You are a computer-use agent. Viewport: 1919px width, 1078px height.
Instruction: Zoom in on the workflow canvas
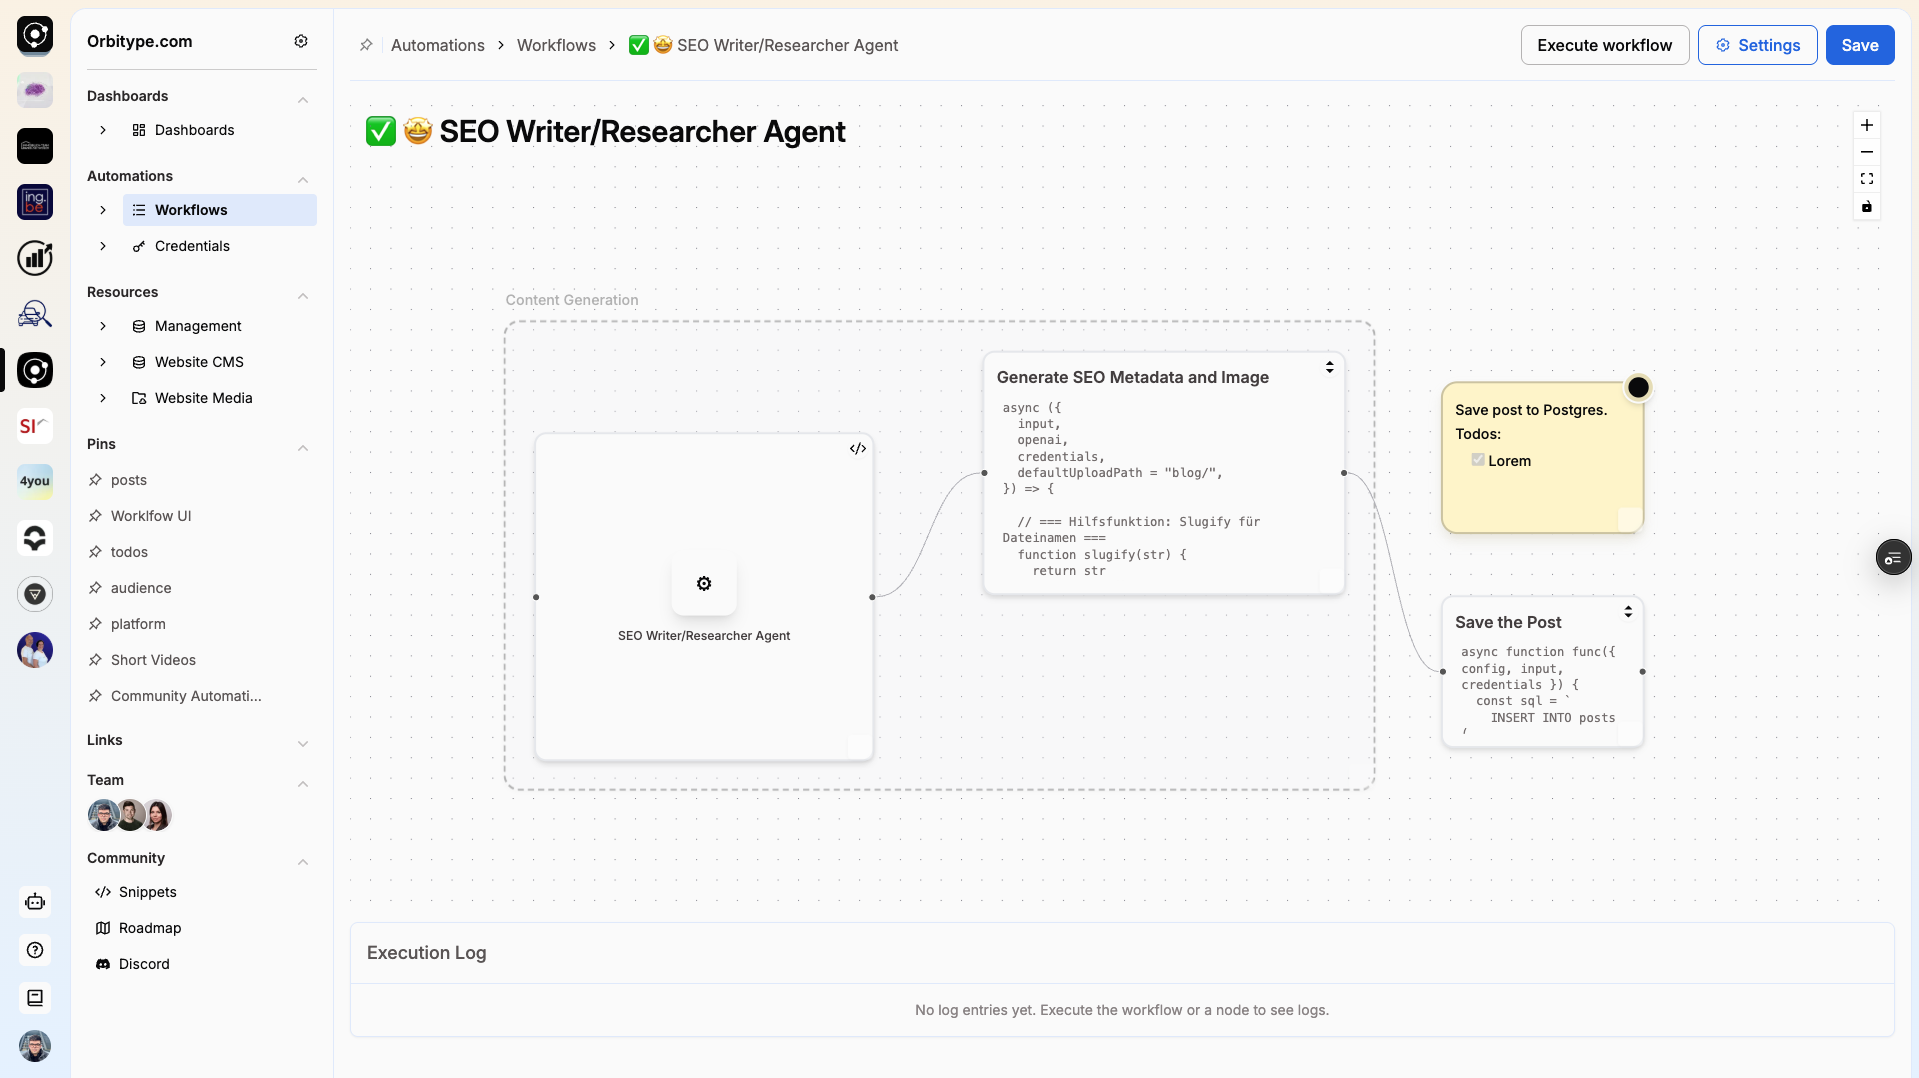coord(1866,125)
